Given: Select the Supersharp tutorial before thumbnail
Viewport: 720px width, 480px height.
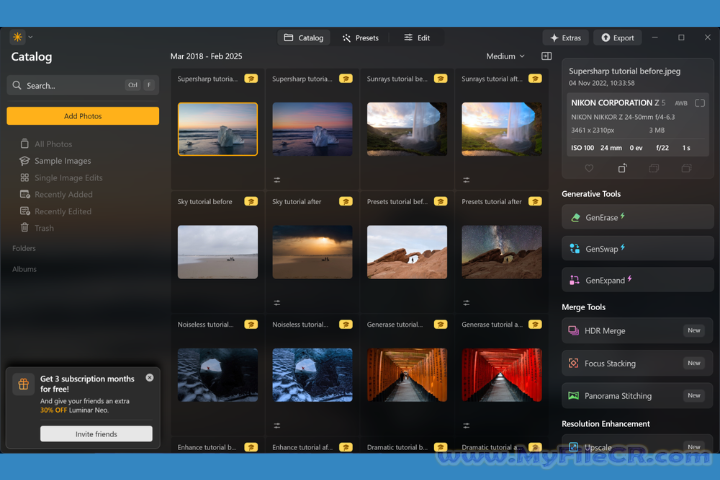Looking at the screenshot, I should (x=218, y=129).
